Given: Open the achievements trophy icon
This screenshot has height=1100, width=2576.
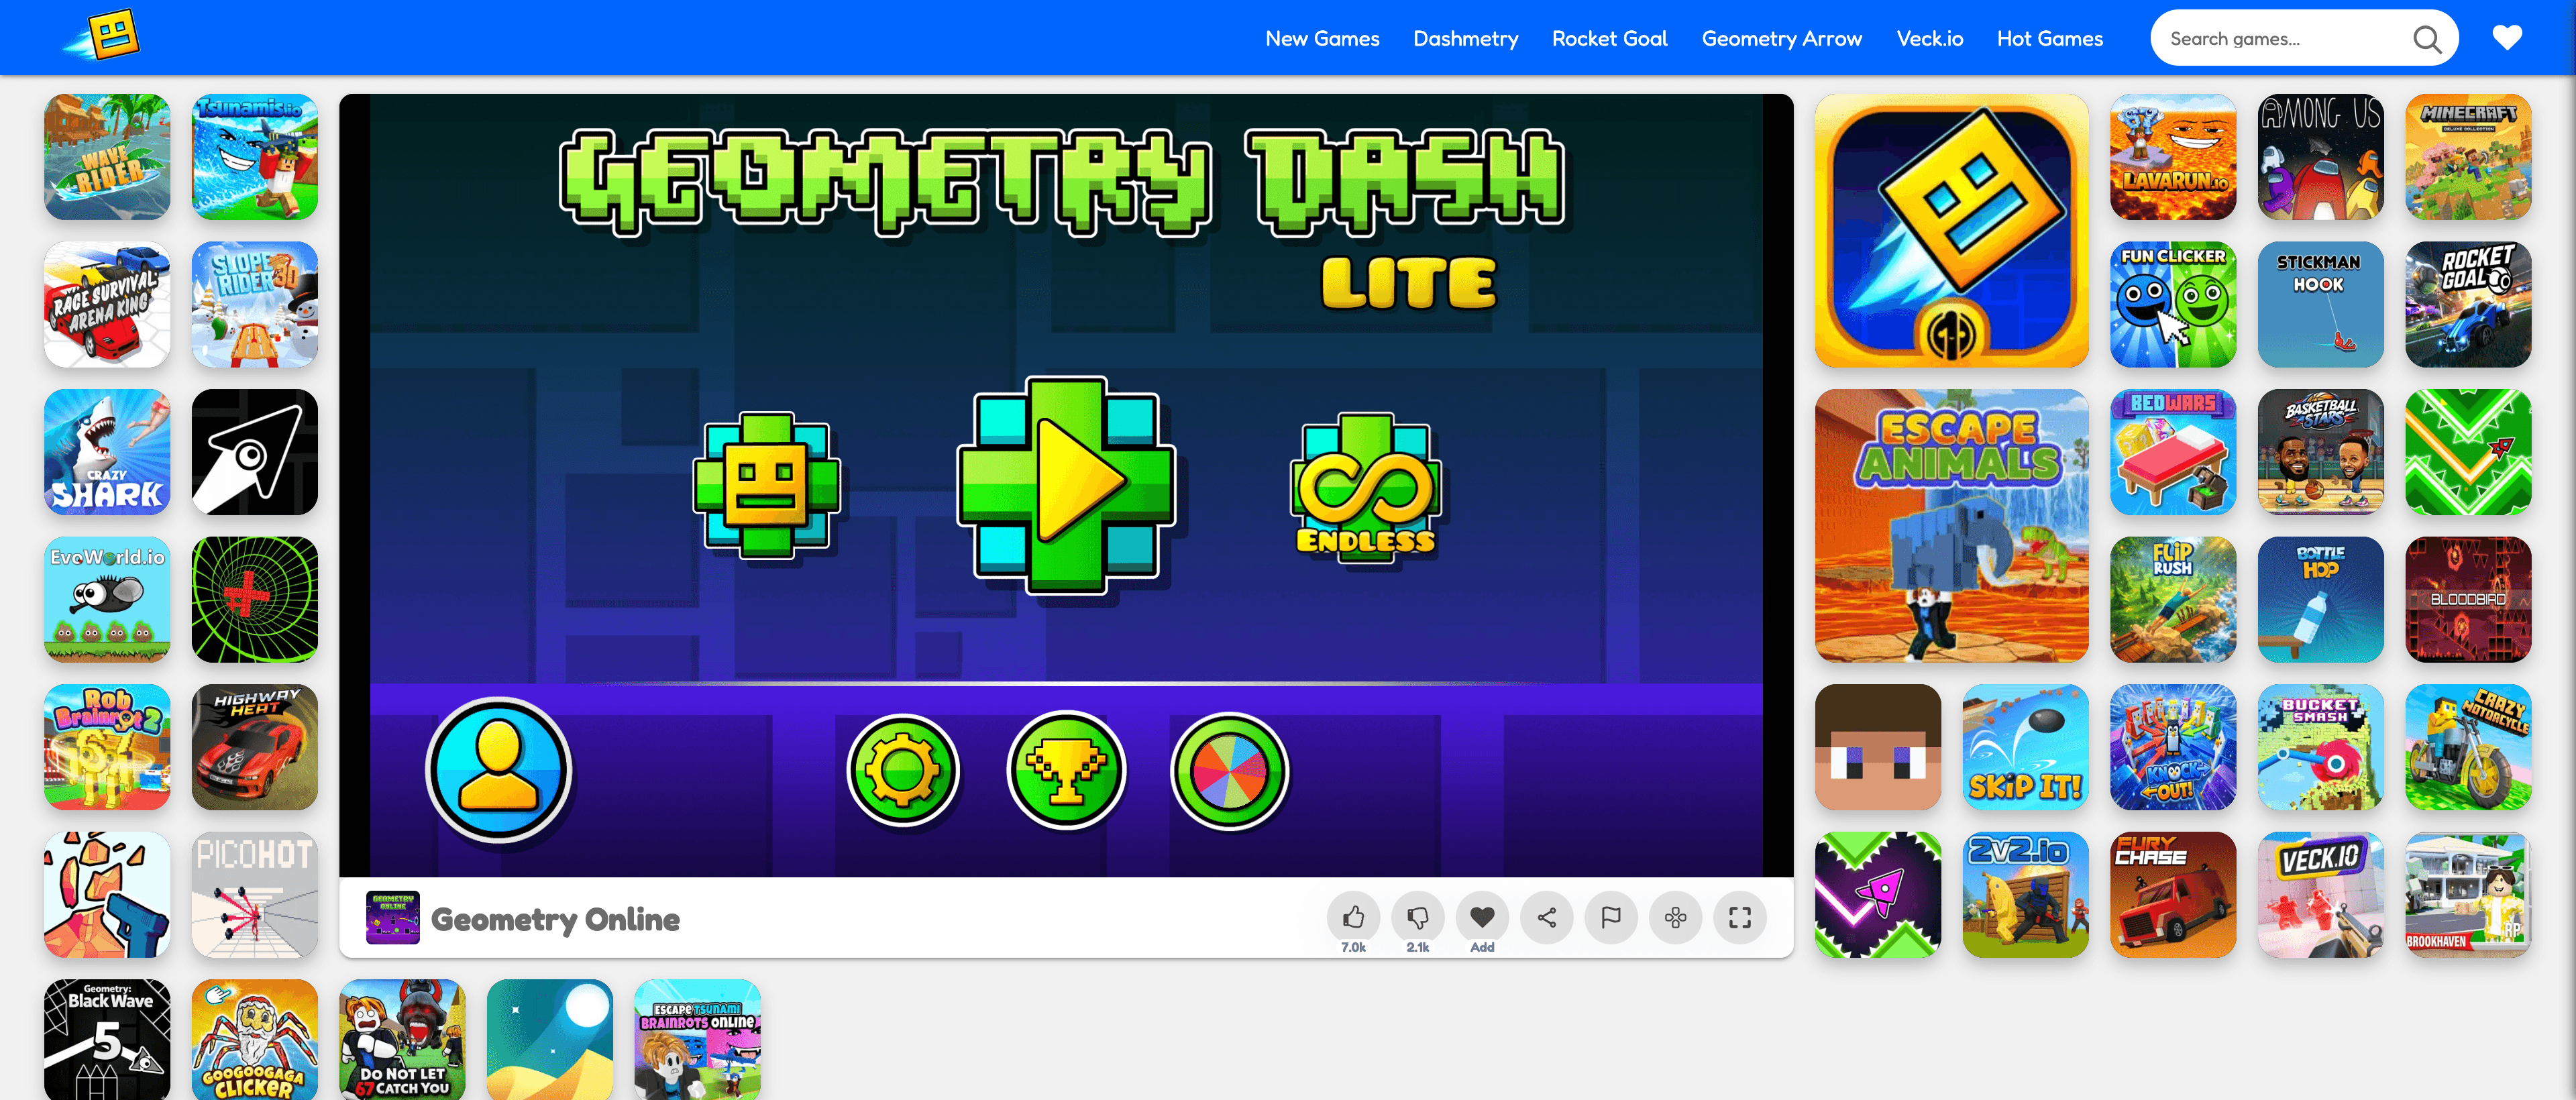Looking at the screenshot, I should pos(1065,770).
